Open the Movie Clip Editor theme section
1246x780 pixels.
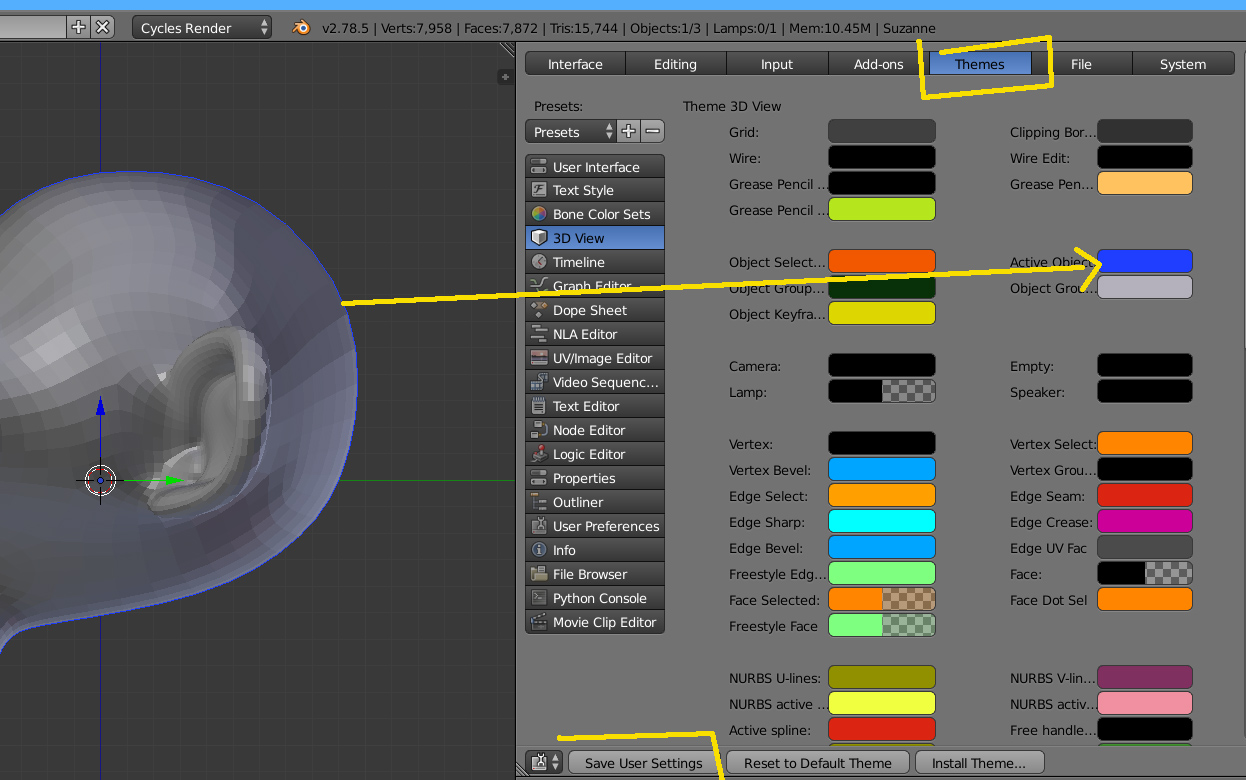pos(594,622)
